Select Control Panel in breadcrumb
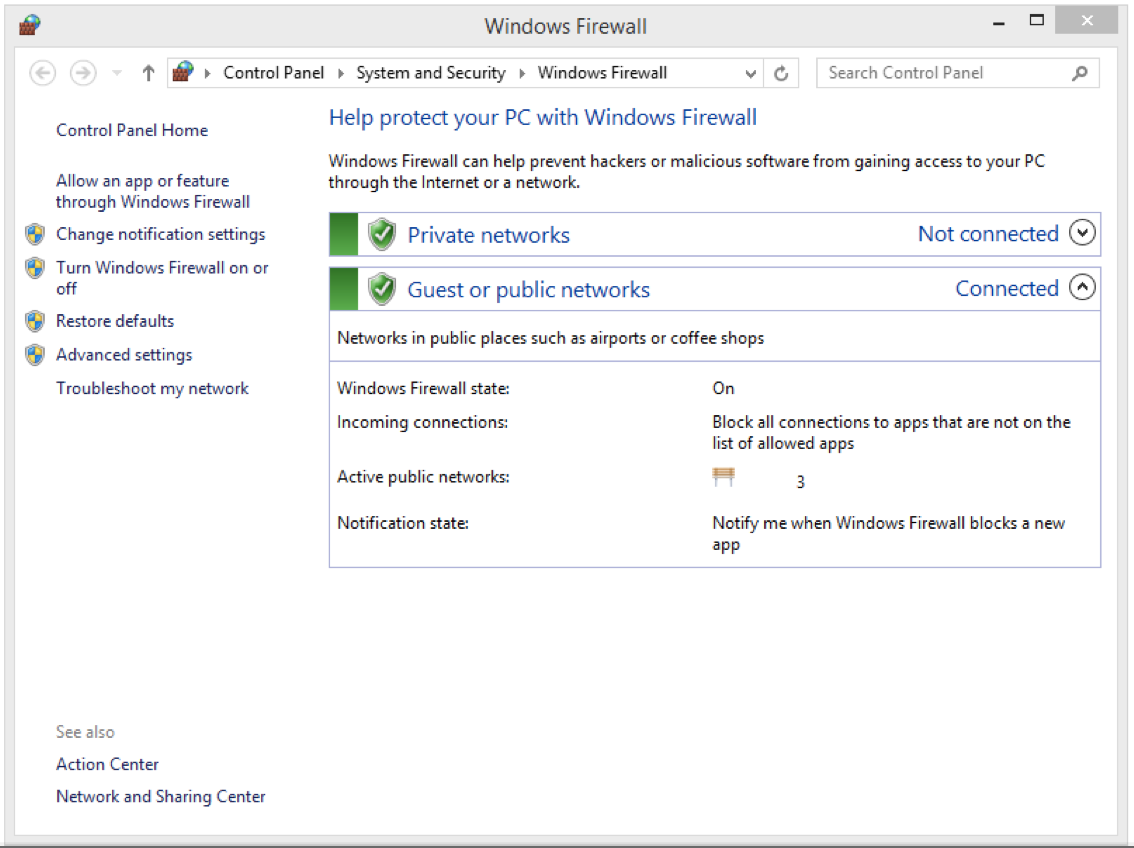This screenshot has width=1134, height=848. [273, 73]
